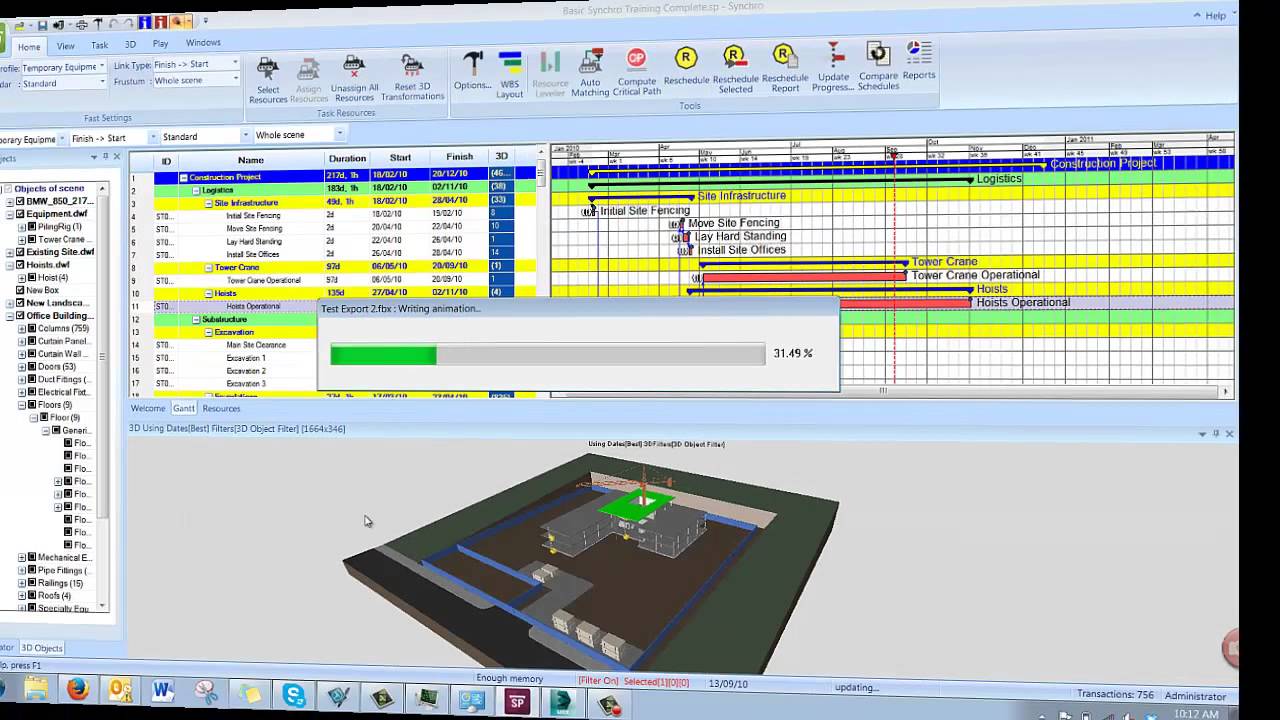Open the View ribbon tab
Image resolution: width=1280 pixels, height=720 pixels.
65,46
